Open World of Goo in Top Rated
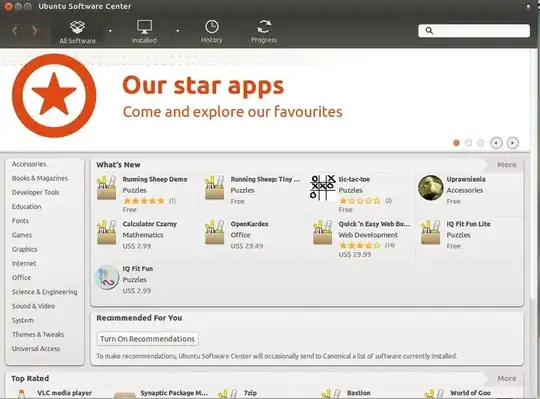The image size is (540, 399). click(470, 393)
